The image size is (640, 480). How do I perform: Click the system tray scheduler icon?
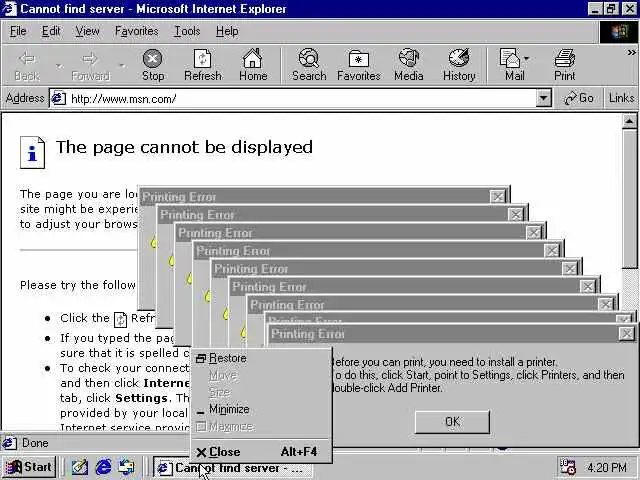click(568, 467)
